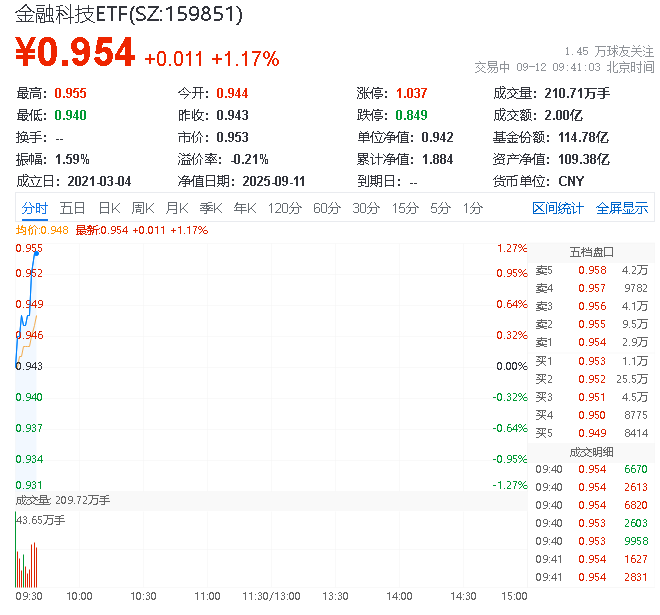660x615 pixels.
Task: Select 买4 order row at 0.950
Action: [x=591, y=415]
